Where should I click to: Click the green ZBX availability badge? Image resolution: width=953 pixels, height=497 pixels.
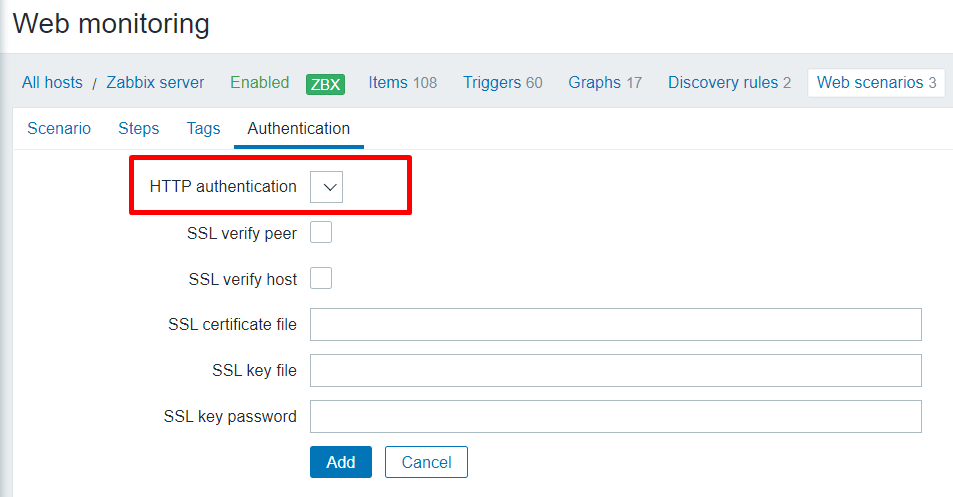[325, 84]
